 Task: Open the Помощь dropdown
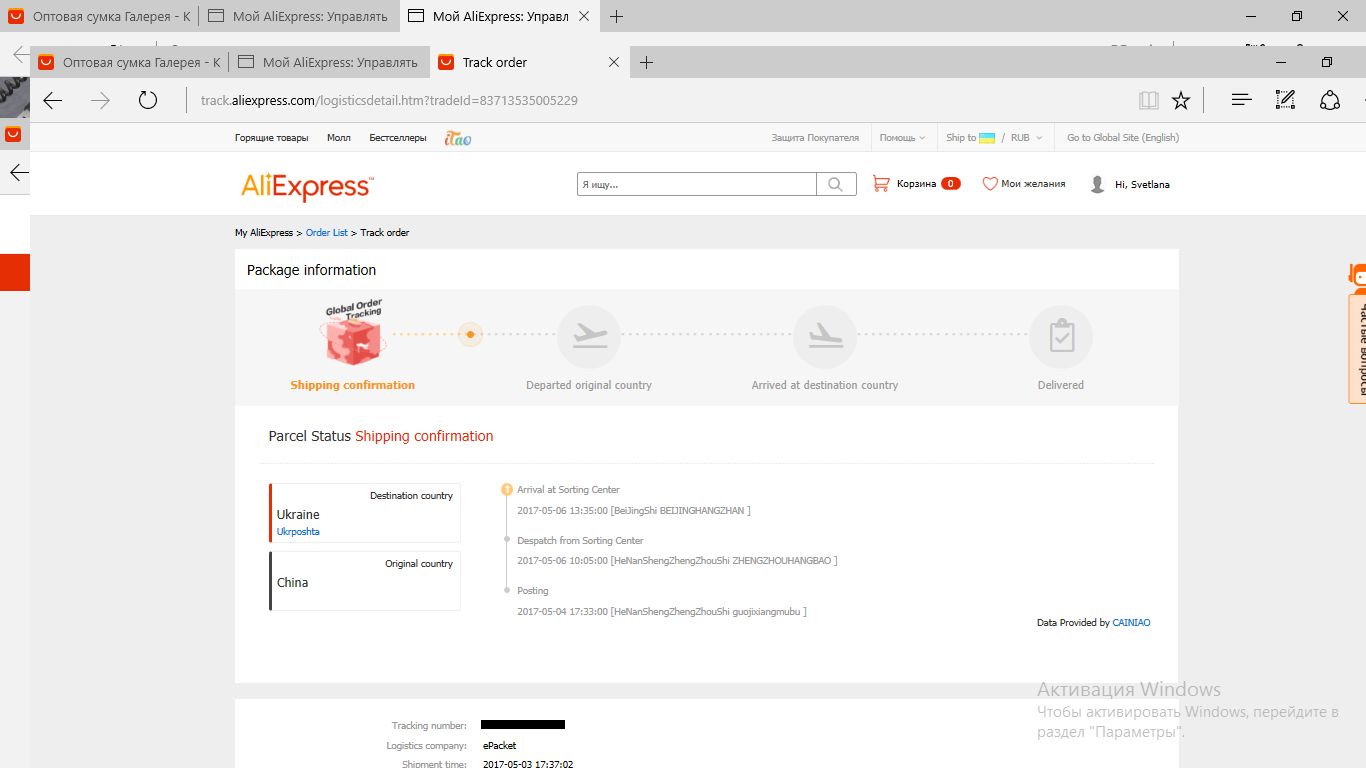pyautogui.click(x=902, y=138)
